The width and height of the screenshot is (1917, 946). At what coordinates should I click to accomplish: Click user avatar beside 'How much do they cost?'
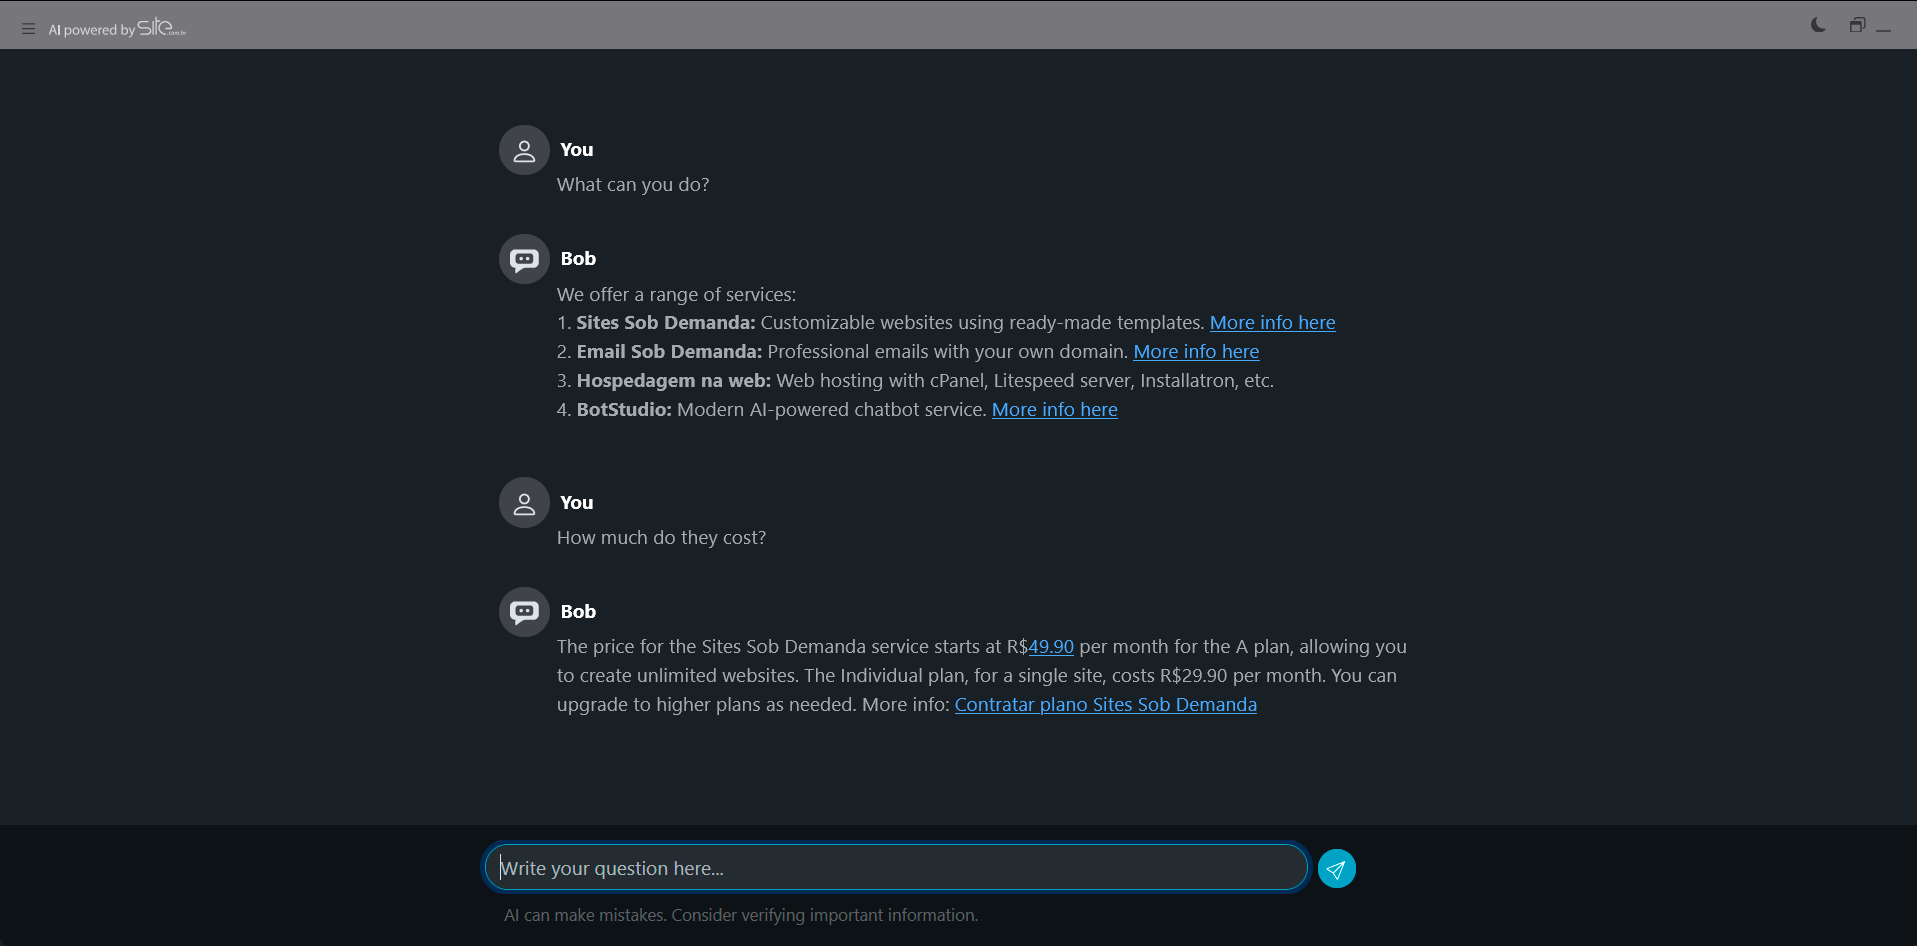(524, 503)
